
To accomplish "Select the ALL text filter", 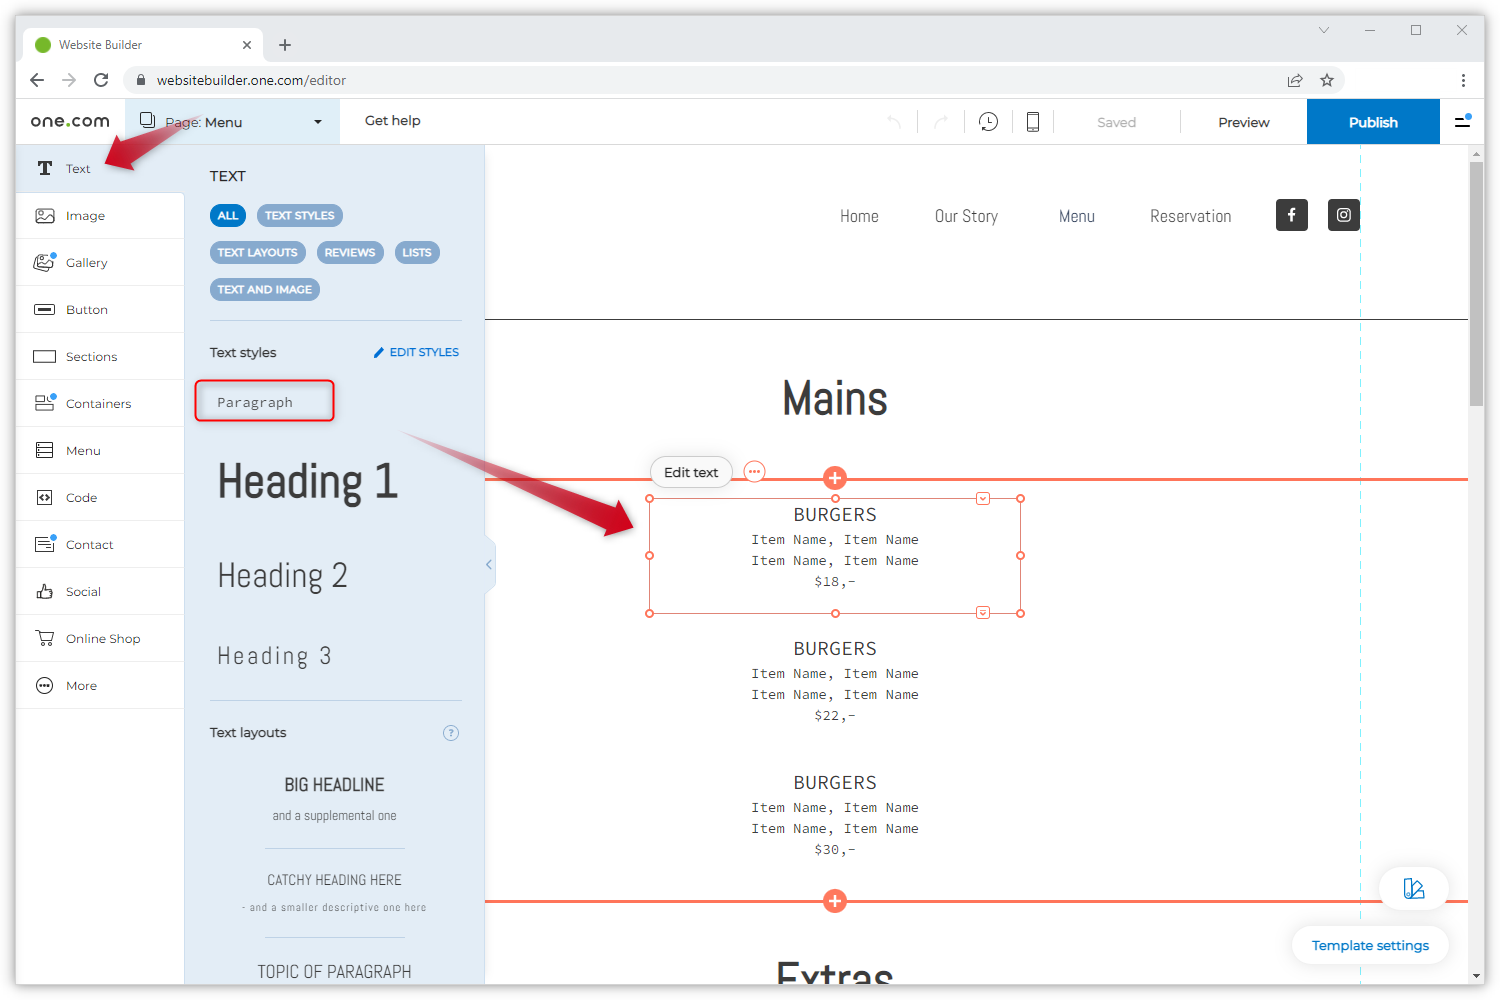I will (x=228, y=216).
